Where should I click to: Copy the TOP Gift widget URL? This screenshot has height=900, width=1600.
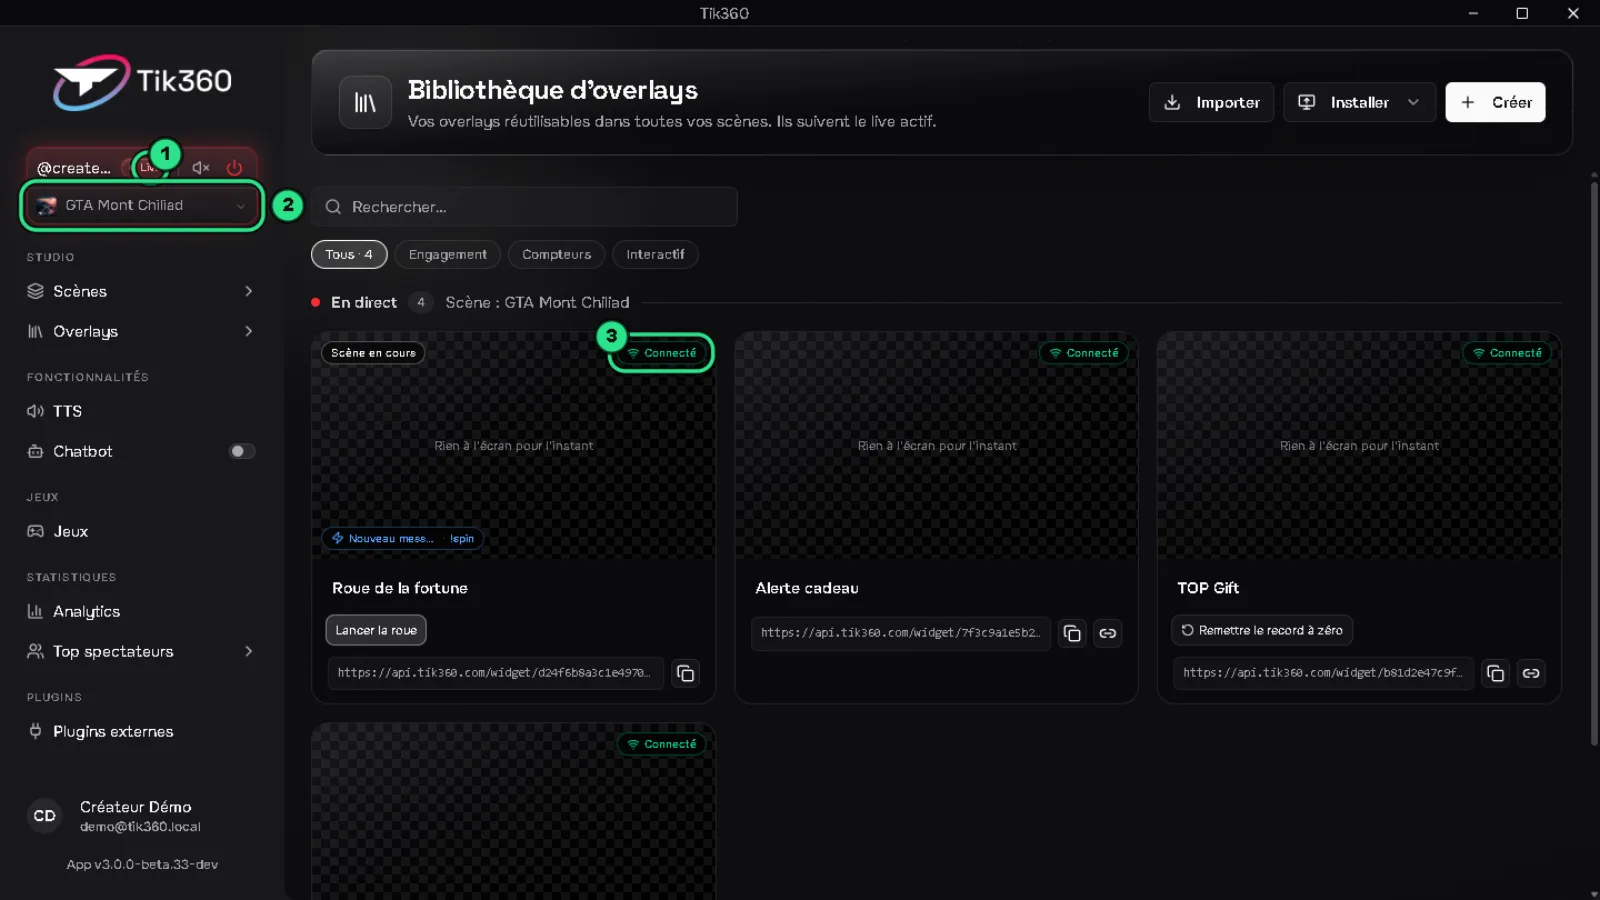point(1495,673)
